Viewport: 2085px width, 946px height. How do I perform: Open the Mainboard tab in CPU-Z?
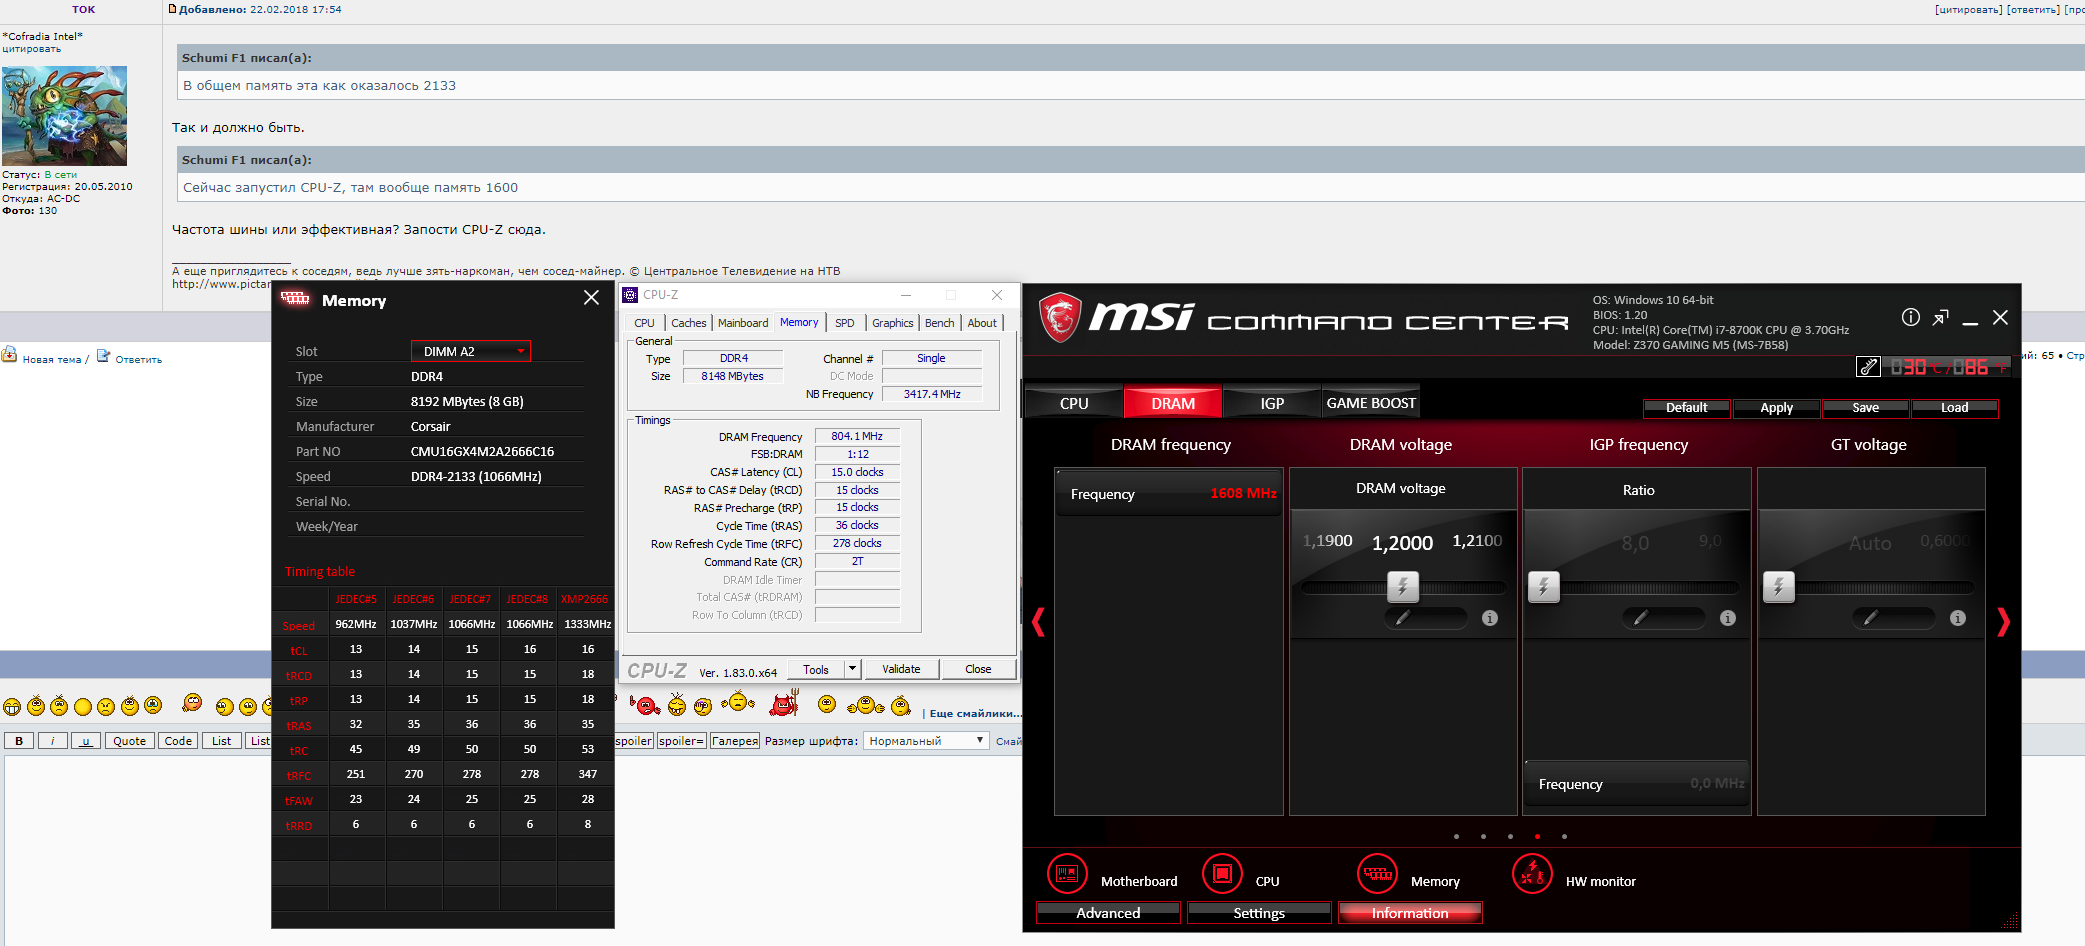tap(743, 323)
